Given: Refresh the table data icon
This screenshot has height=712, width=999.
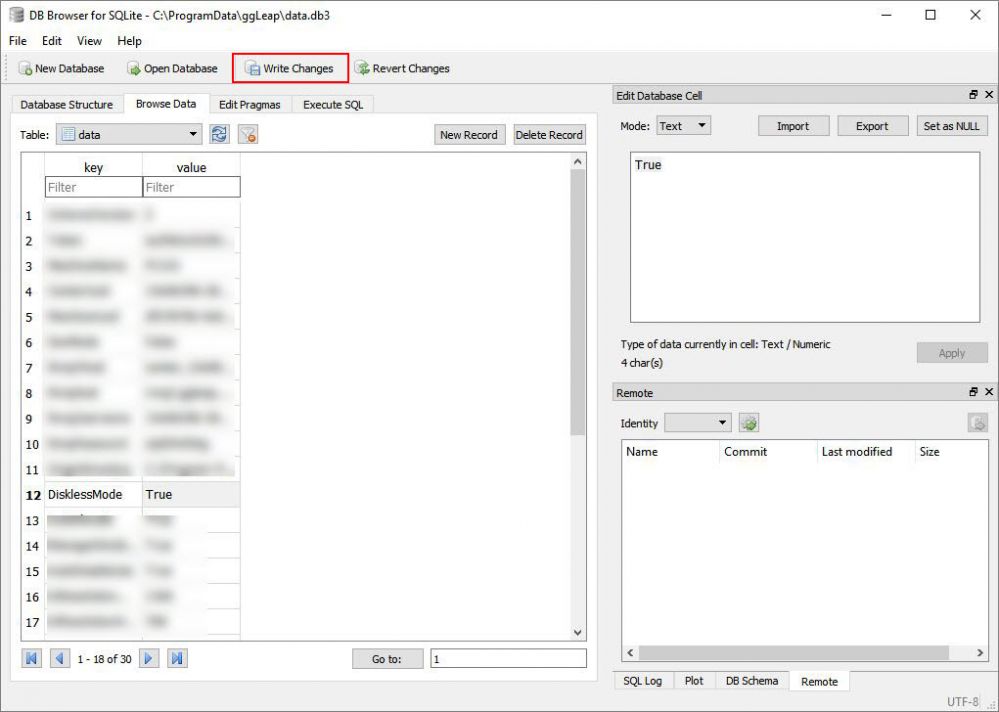Looking at the screenshot, I should tap(219, 134).
